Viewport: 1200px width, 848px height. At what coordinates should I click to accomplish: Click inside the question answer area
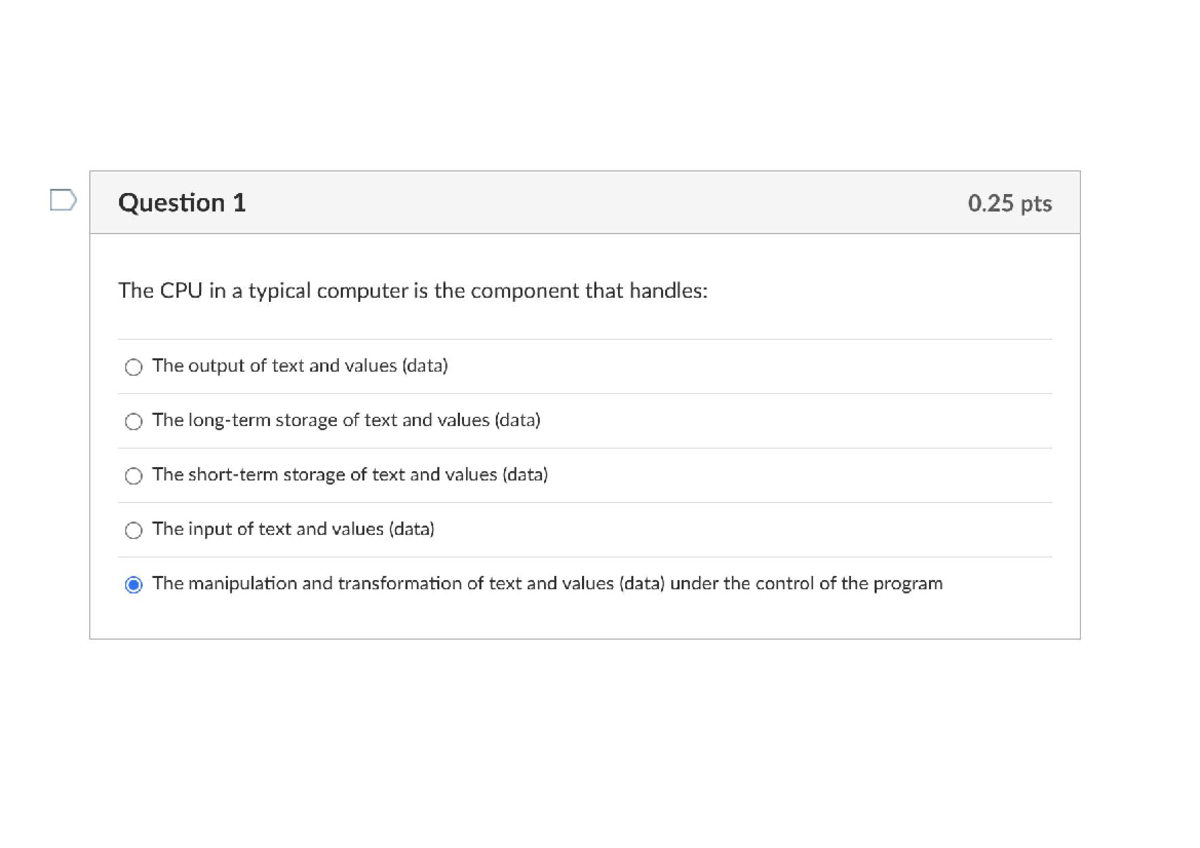click(x=585, y=450)
